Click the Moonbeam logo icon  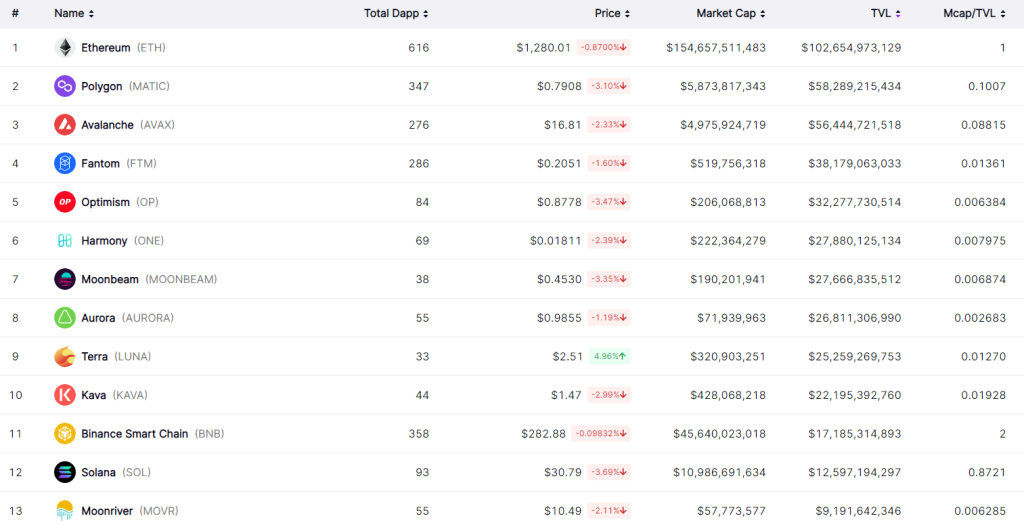point(65,279)
